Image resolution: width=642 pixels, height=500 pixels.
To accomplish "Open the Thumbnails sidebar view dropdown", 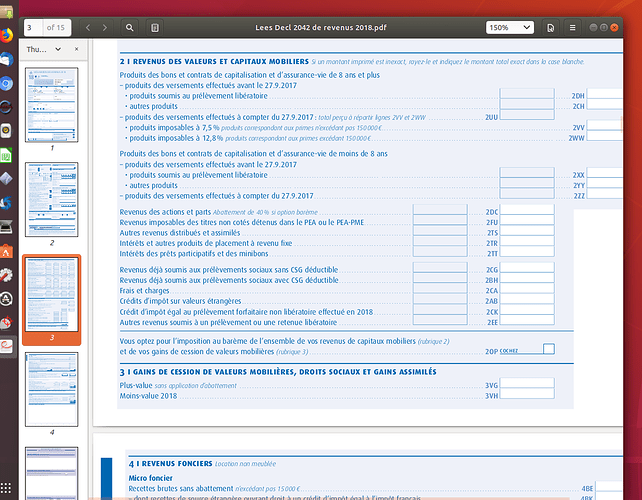I will click(x=44, y=49).
